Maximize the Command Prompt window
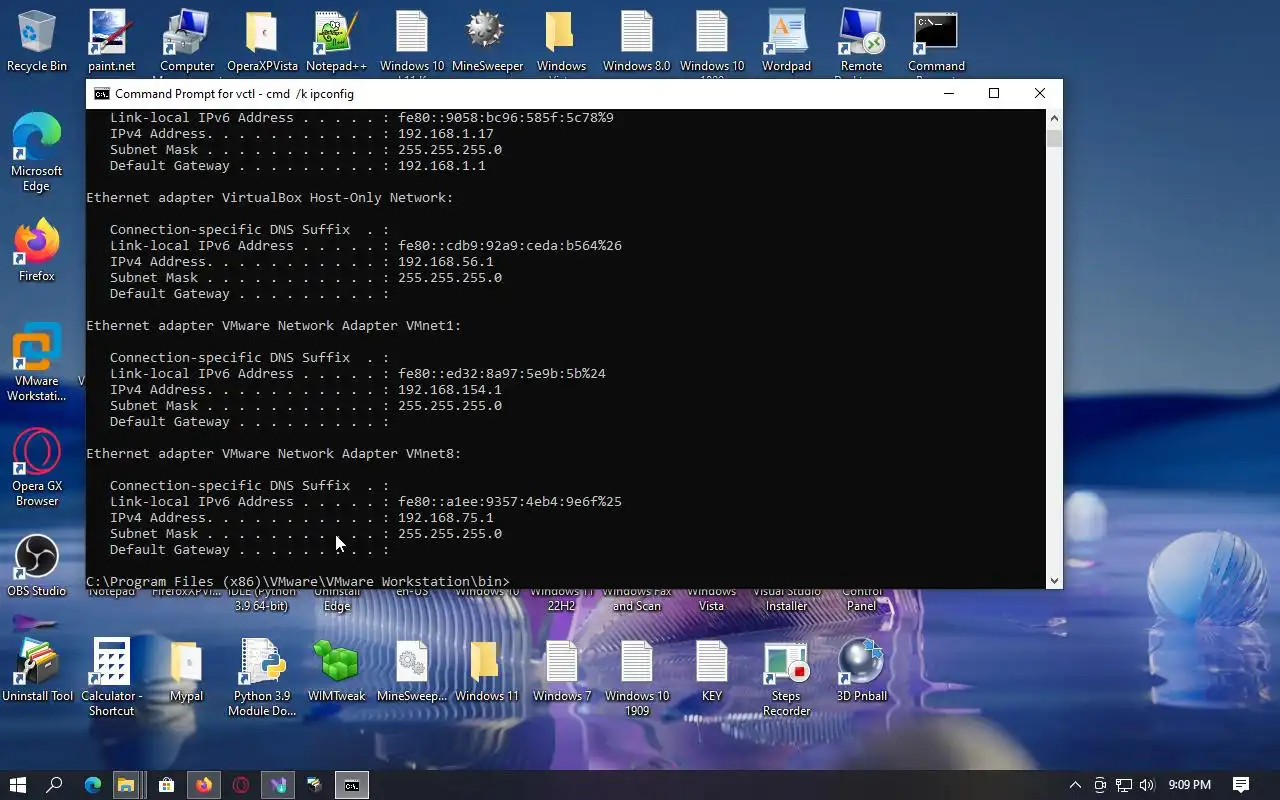The width and height of the screenshot is (1280, 800). [x=994, y=93]
